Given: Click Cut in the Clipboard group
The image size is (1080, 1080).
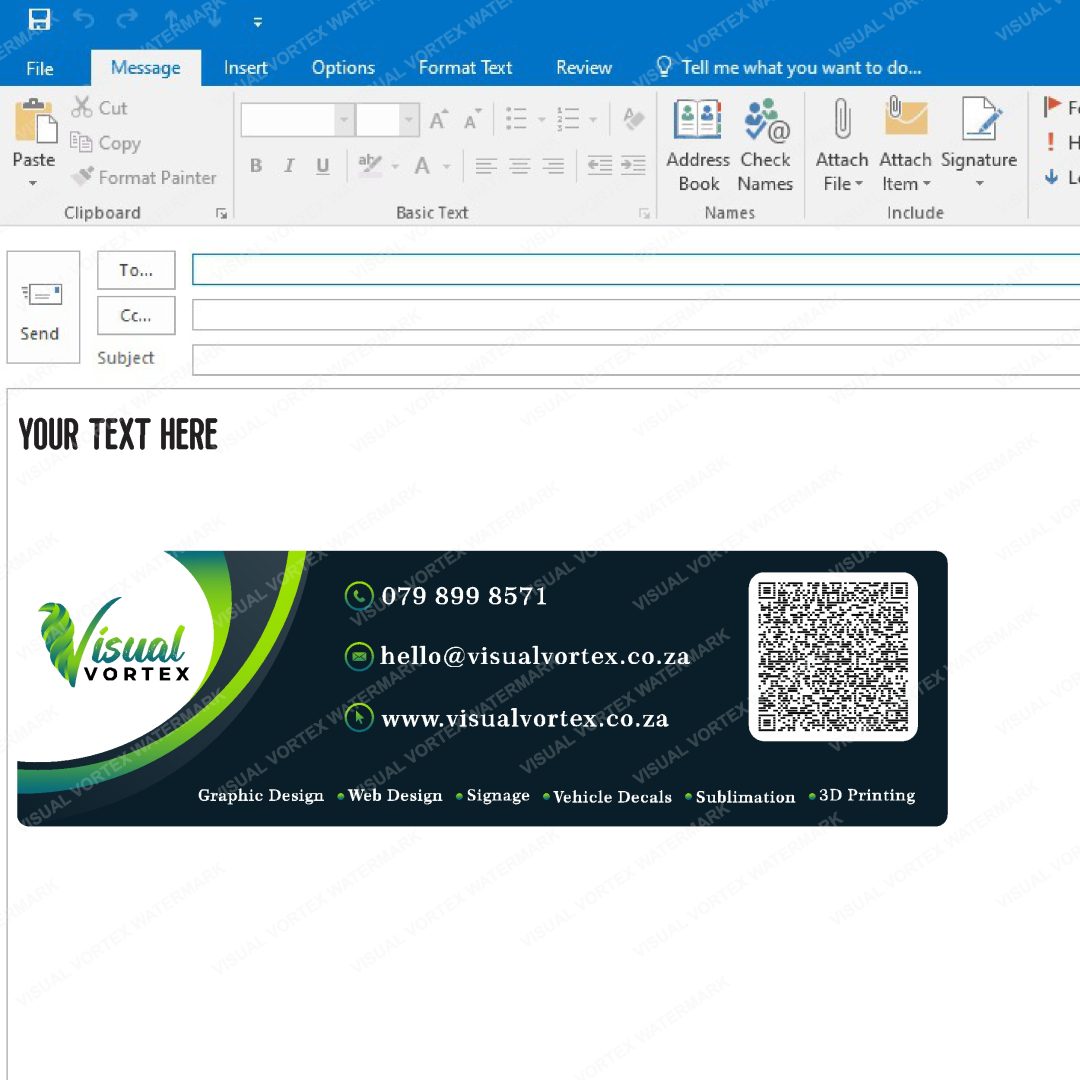Looking at the screenshot, I should click(x=99, y=107).
